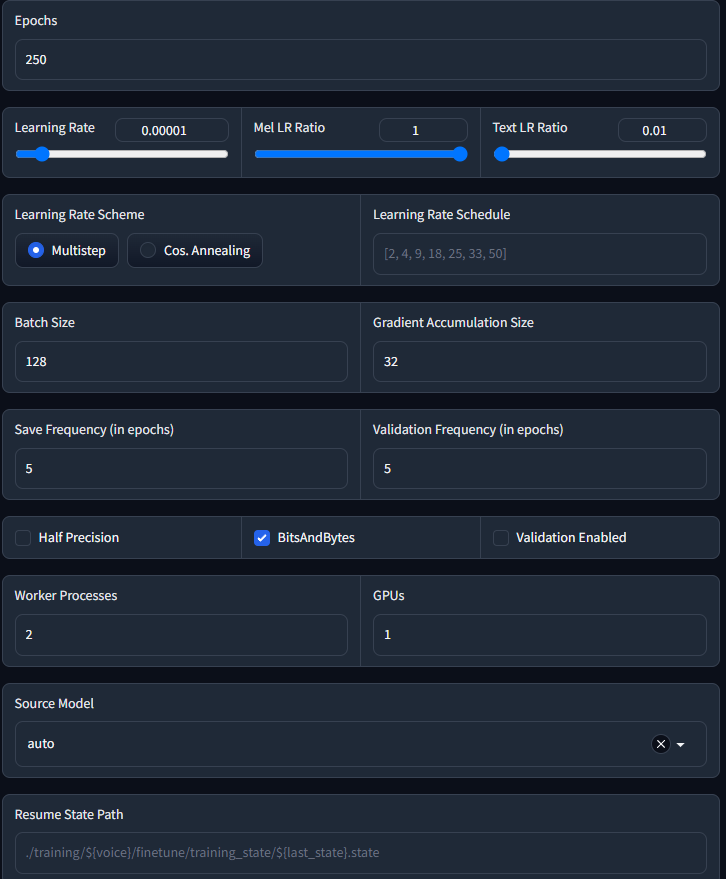Viewport: 726px width, 879px height.
Task: Clear the Source Model selection with X icon
Action: click(661, 744)
